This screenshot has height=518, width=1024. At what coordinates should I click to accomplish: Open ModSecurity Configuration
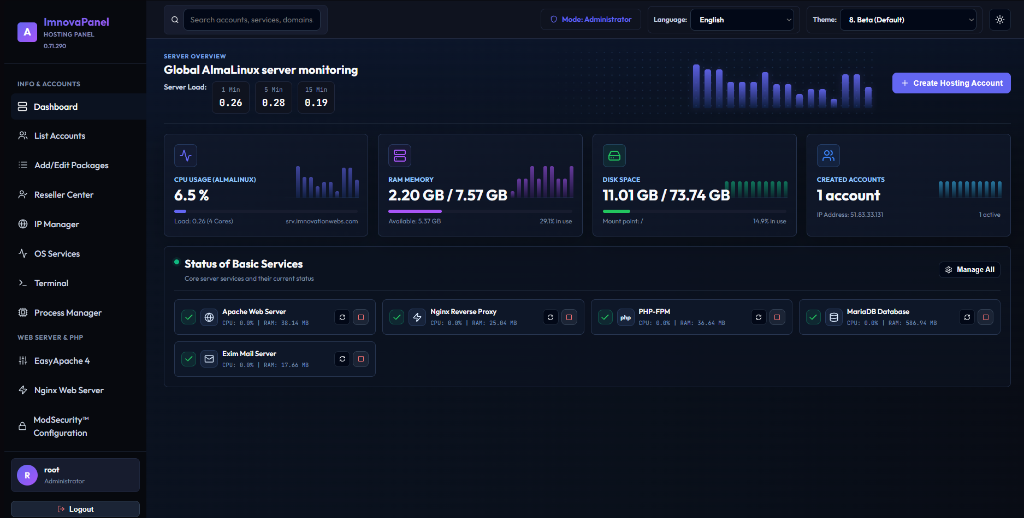click(78, 426)
